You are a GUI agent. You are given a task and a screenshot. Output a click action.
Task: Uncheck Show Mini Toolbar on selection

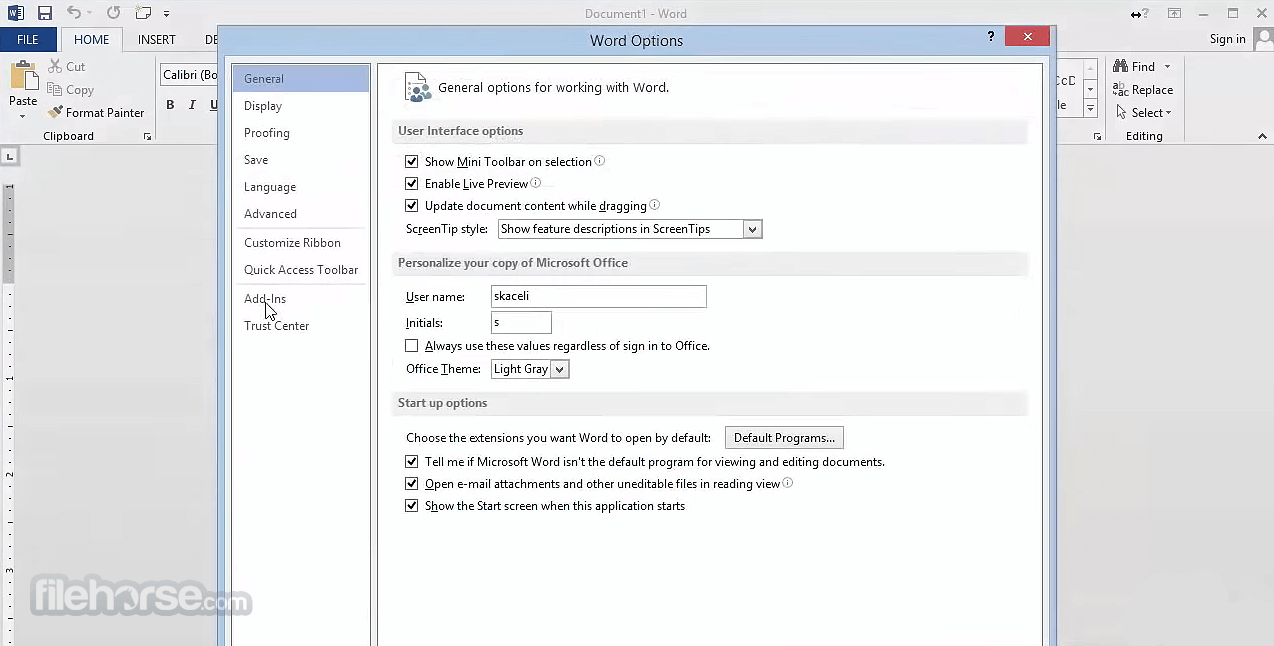click(x=412, y=161)
